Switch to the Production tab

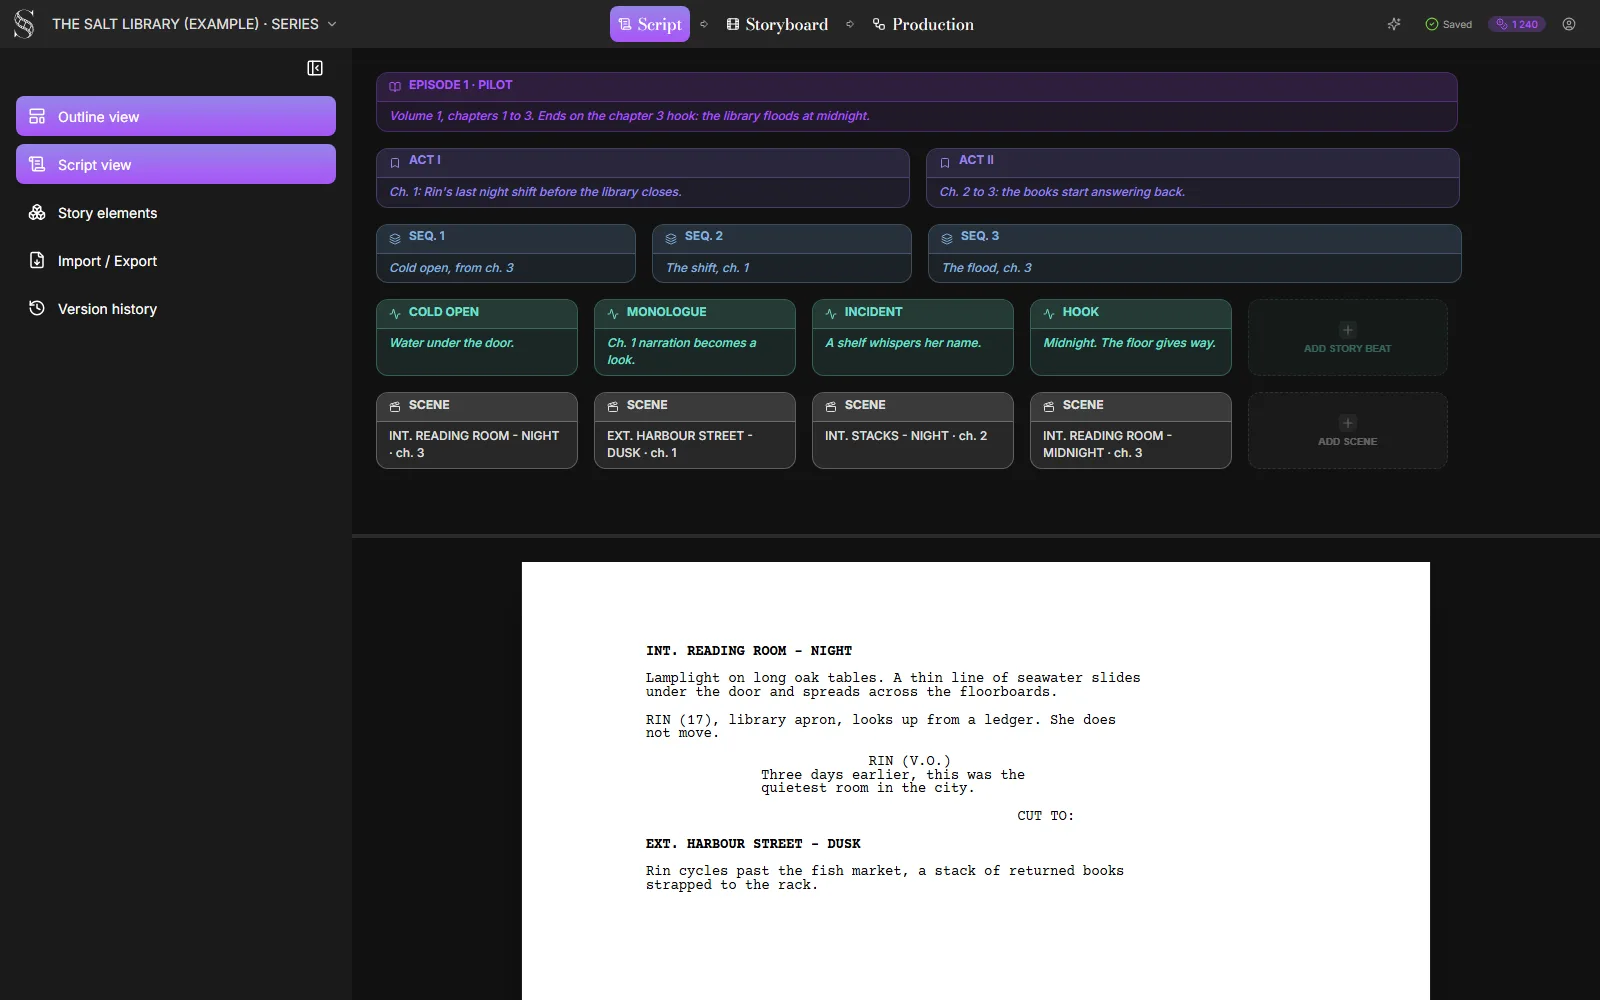tap(923, 24)
